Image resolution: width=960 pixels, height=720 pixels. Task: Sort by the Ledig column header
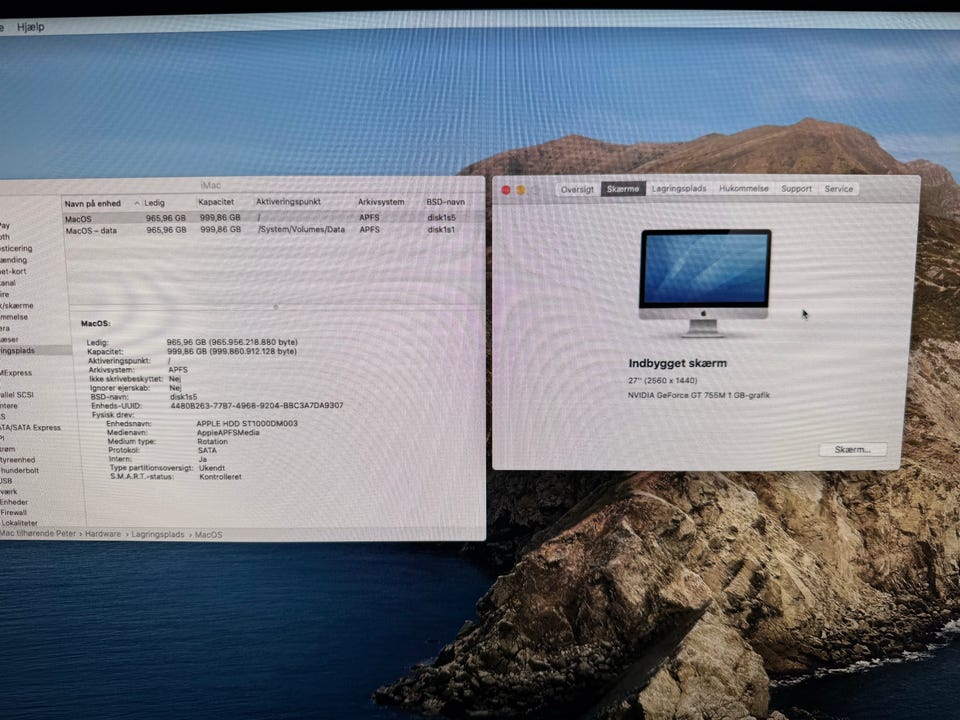coord(154,203)
